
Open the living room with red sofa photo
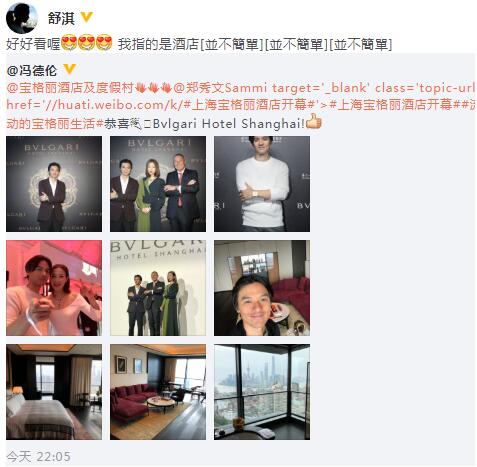(158, 392)
